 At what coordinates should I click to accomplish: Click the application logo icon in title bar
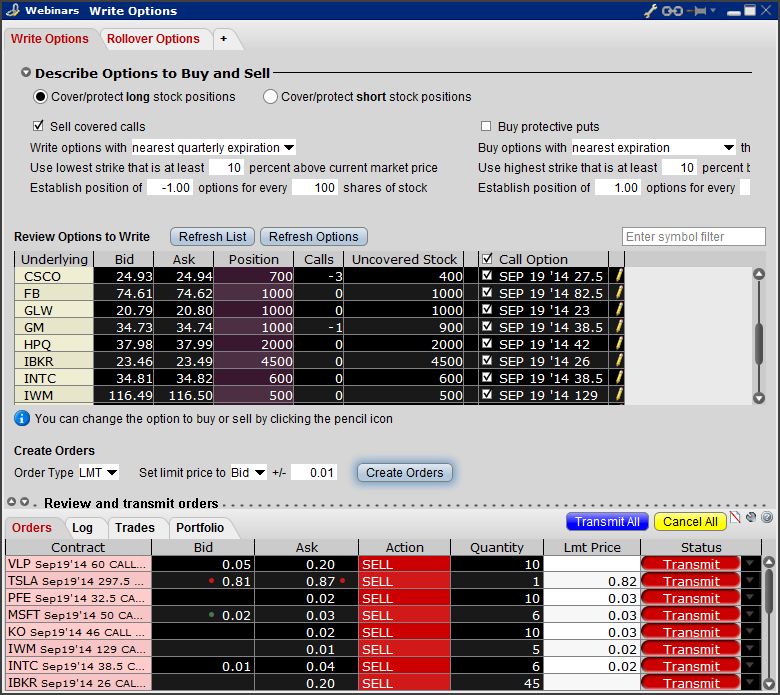pos(13,10)
